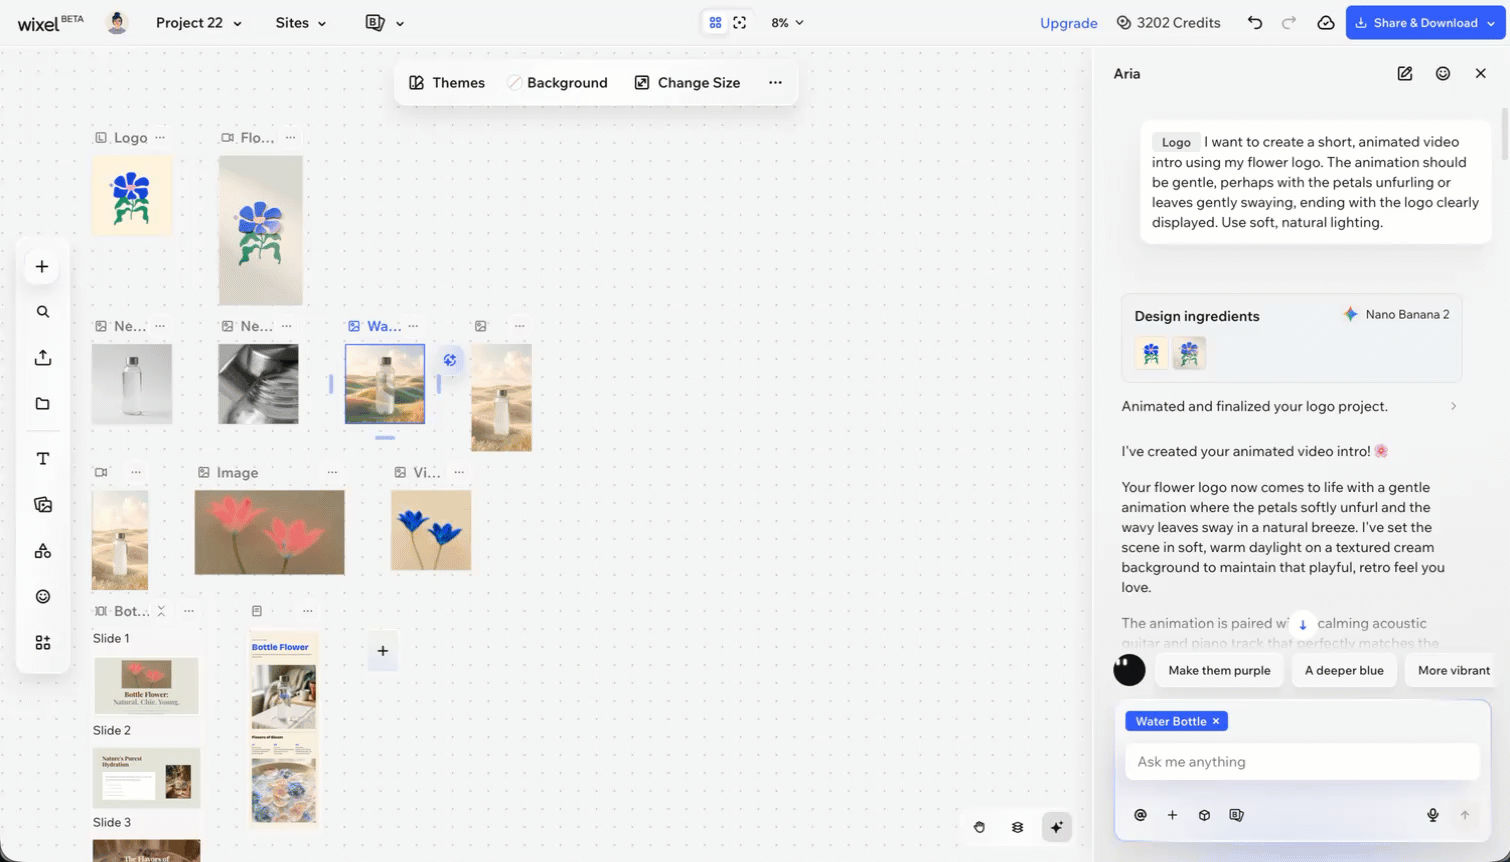Click the undo arrow in top bar
Image resolution: width=1510 pixels, height=862 pixels.
pos(1255,23)
